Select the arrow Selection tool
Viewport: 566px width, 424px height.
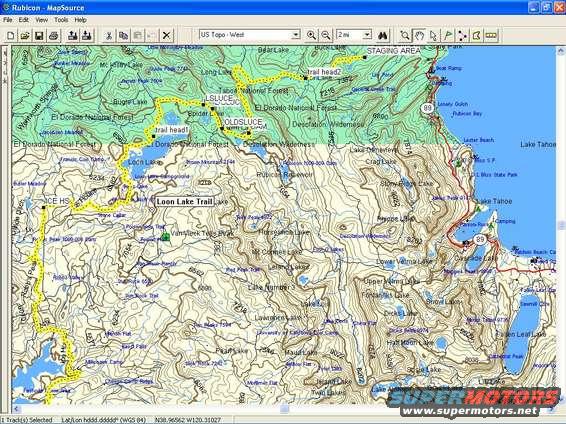pos(434,35)
